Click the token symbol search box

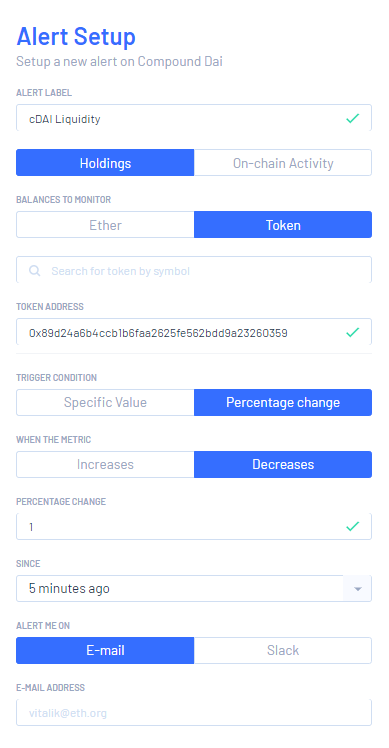[x=194, y=270]
